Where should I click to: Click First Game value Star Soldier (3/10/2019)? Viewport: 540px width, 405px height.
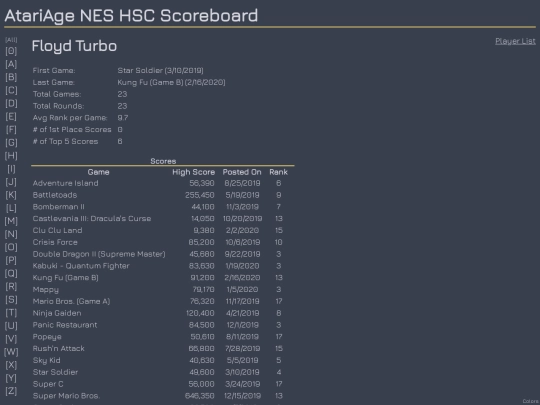point(160,71)
